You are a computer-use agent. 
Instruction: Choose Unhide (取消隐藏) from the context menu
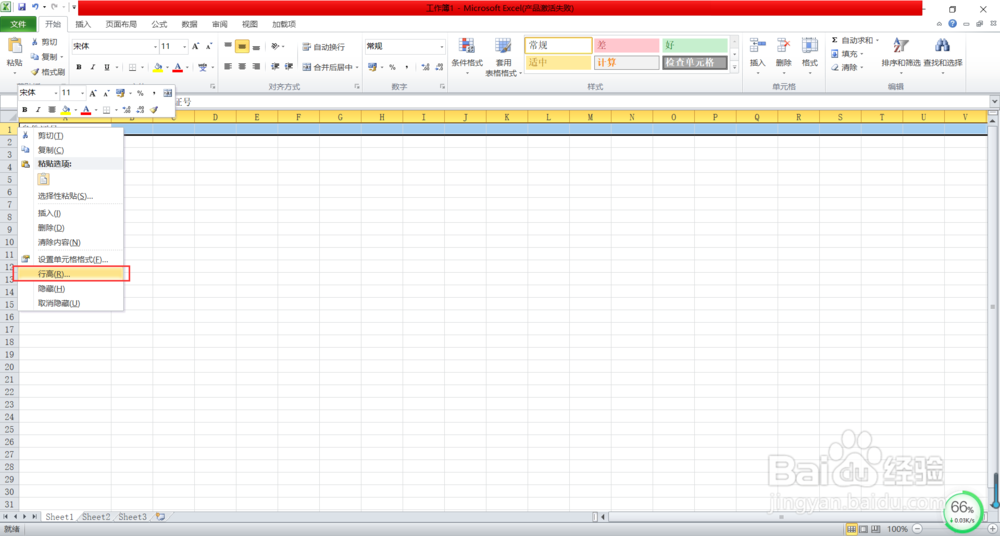(x=71, y=303)
